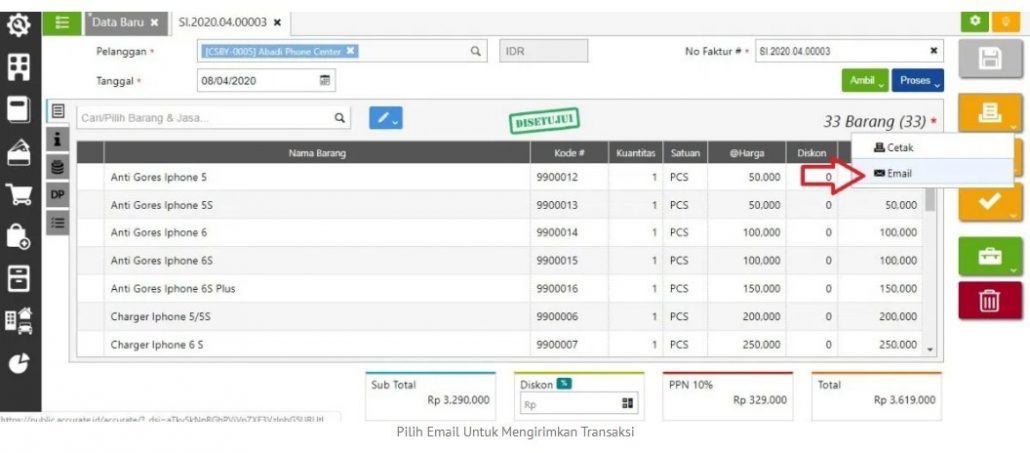1030x453 pixels.
Task: Click the orange checkmark button
Action: (990, 202)
